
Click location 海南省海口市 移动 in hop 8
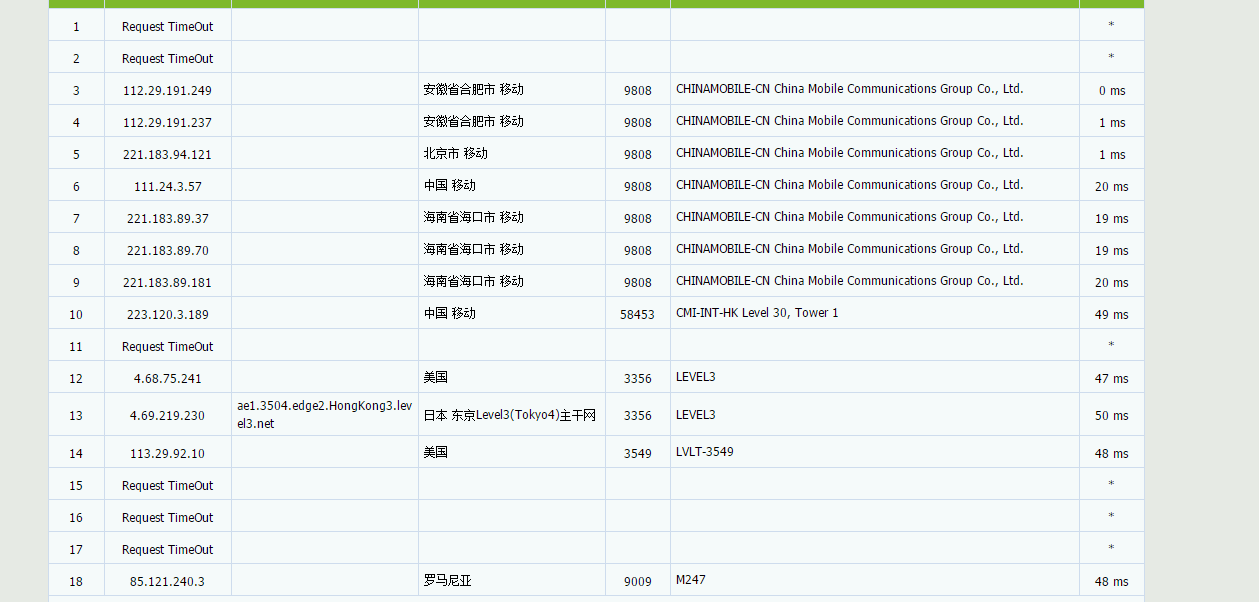click(x=473, y=249)
